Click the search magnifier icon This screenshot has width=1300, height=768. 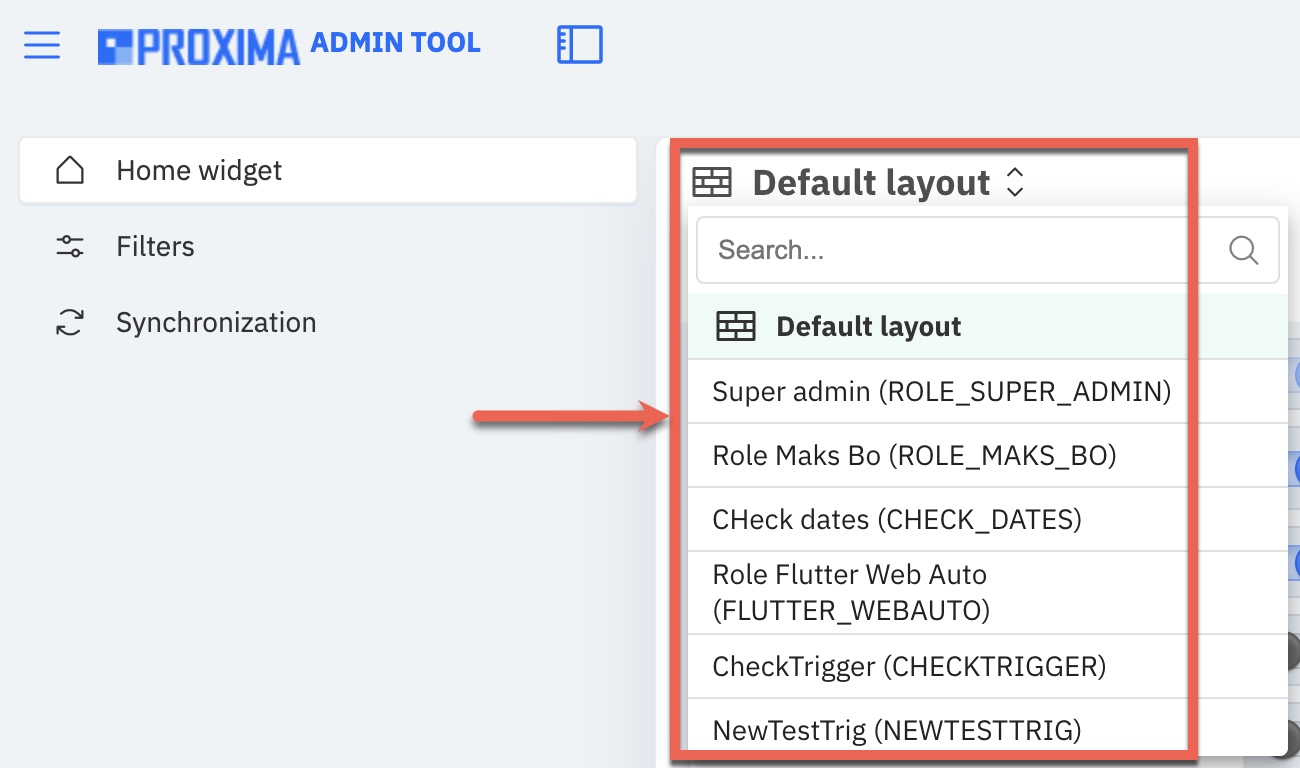(x=1243, y=250)
